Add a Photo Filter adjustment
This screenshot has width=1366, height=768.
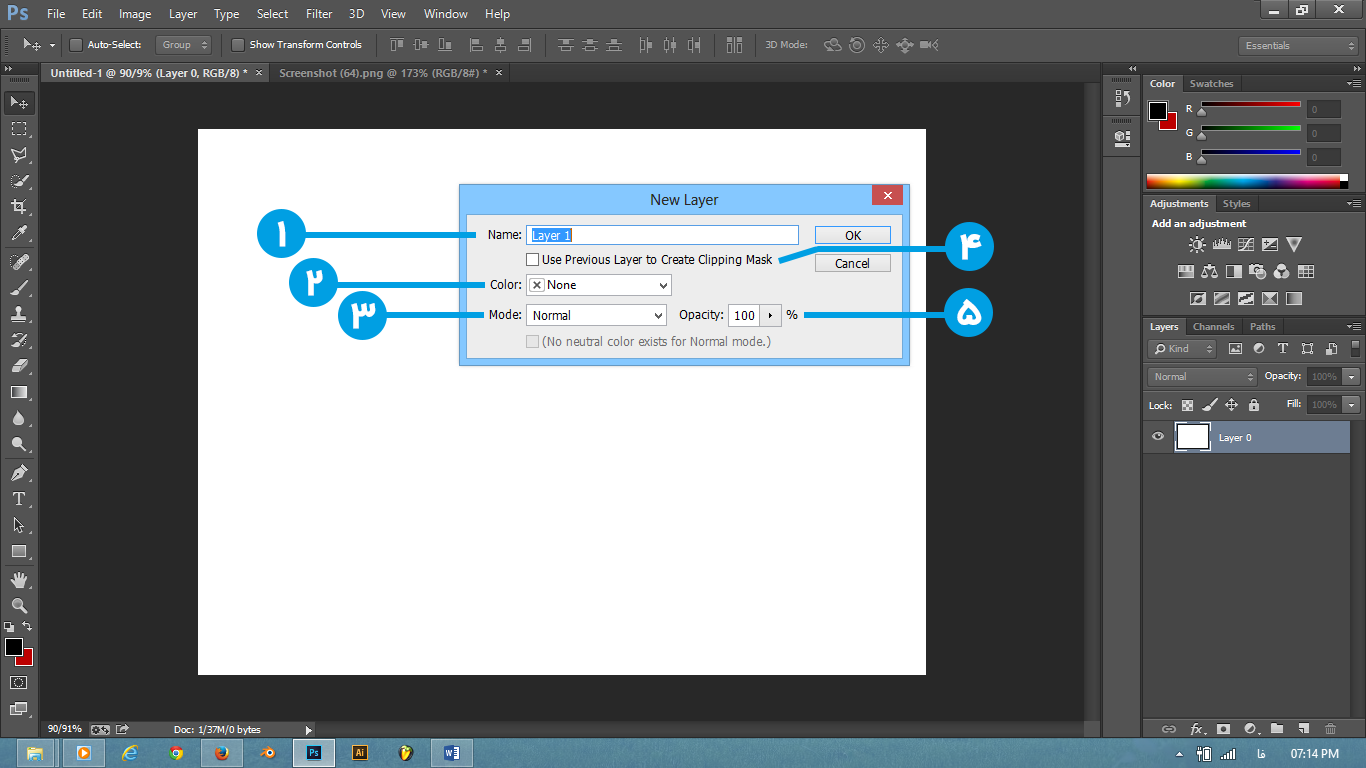[x=1257, y=271]
